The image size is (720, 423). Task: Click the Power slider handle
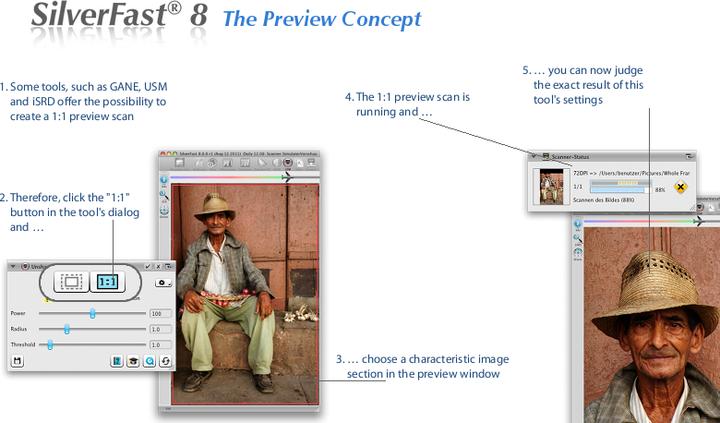coord(92,314)
